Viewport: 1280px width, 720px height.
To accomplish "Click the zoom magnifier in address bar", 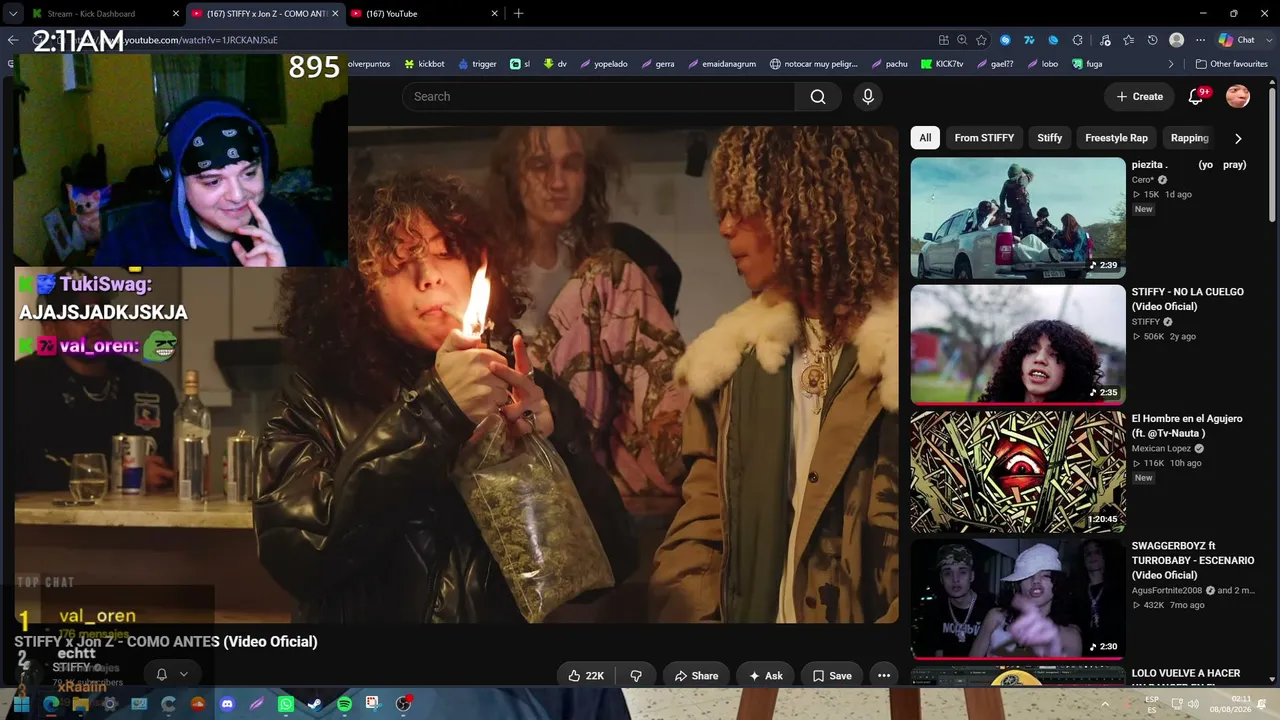I will coord(962,40).
